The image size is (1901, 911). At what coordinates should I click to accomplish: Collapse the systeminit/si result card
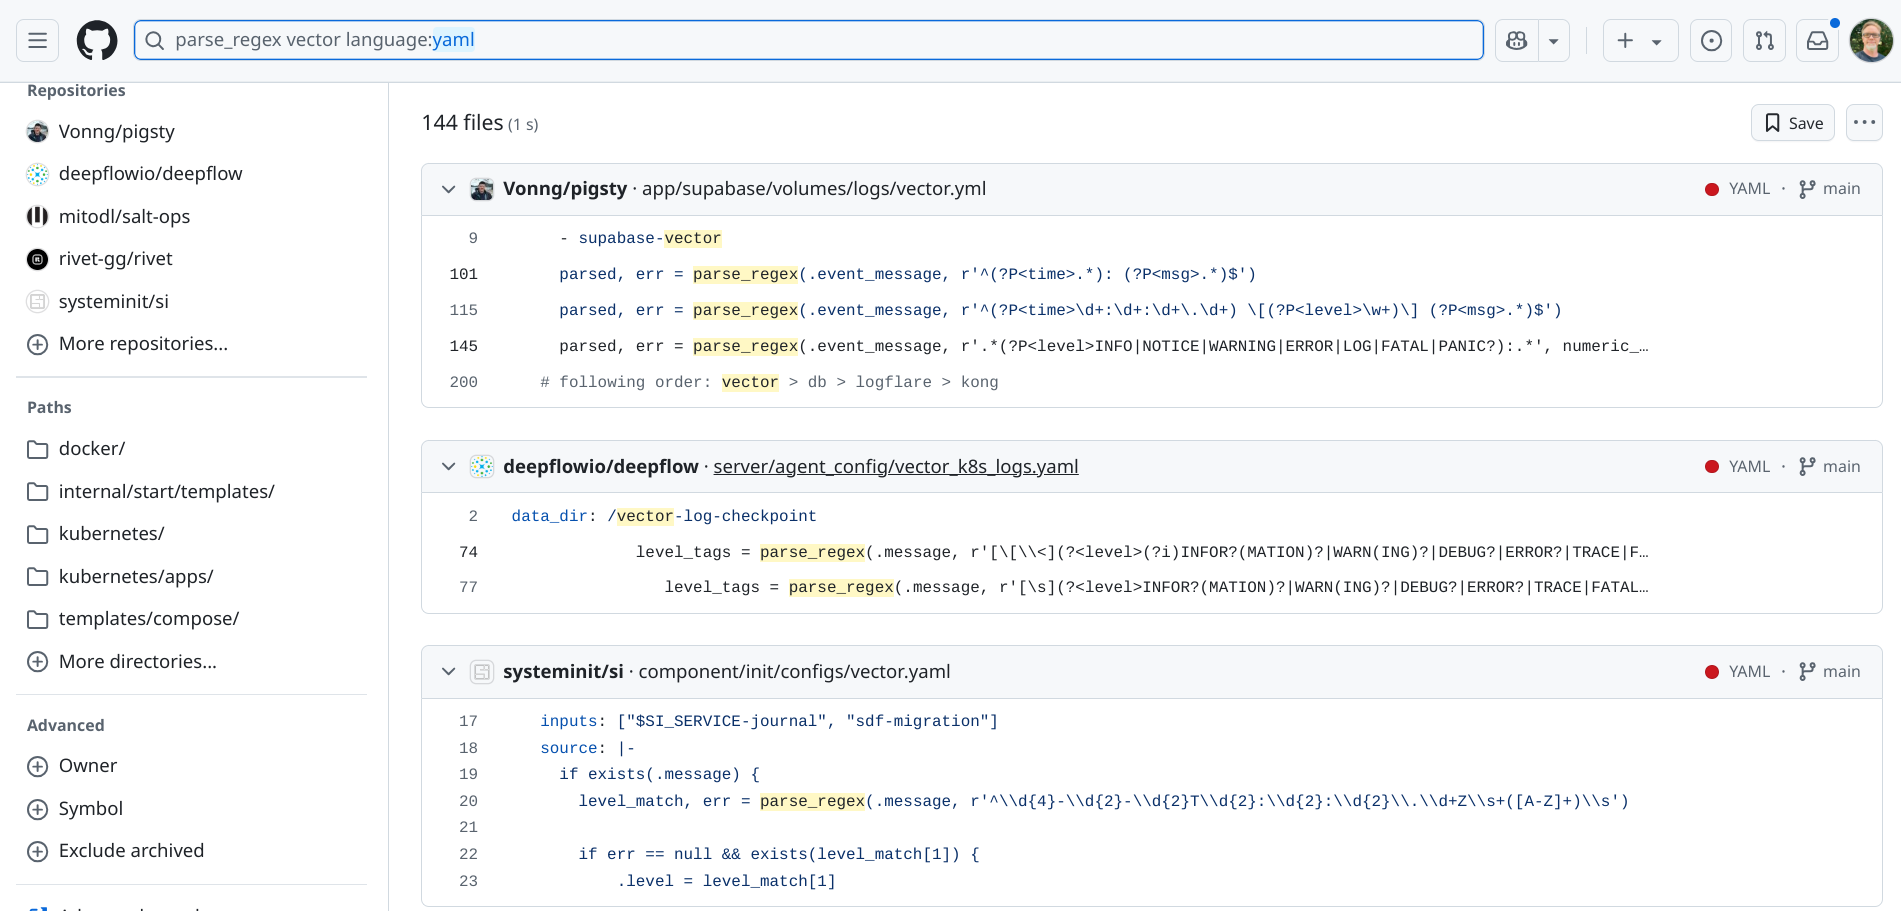click(449, 672)
